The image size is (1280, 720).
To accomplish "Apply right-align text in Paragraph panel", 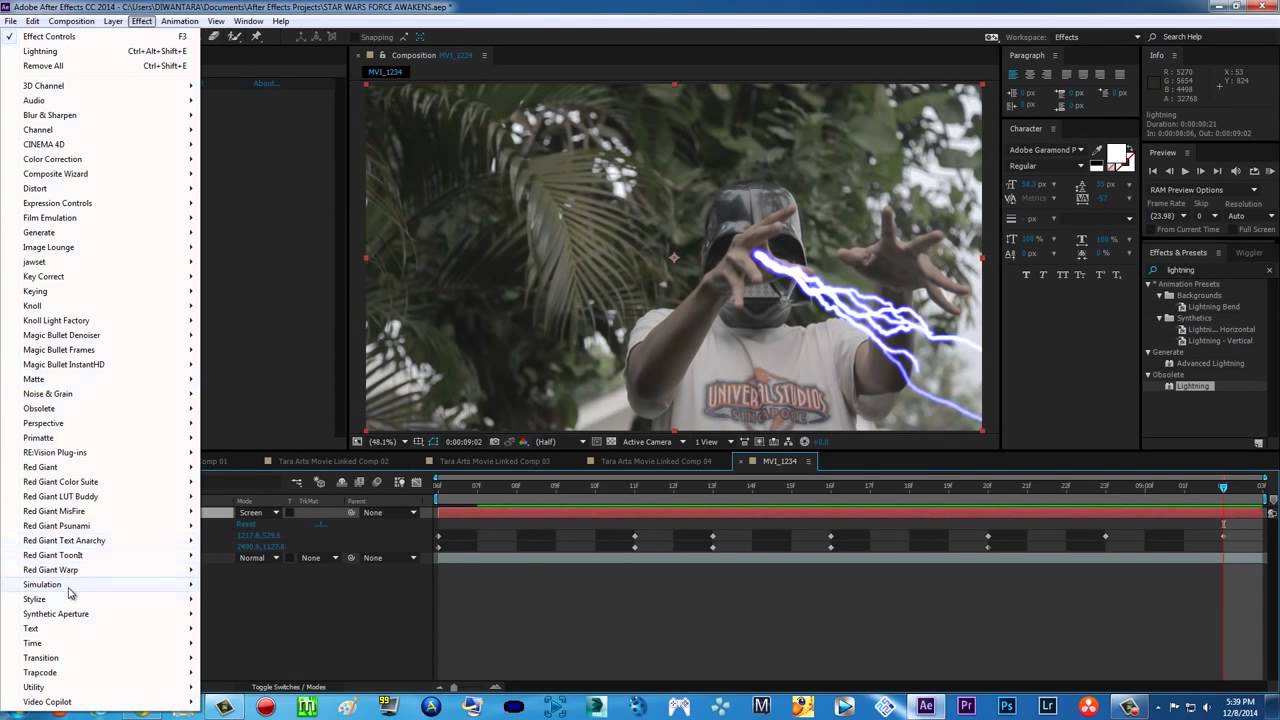I will (x=1047, y=74).
